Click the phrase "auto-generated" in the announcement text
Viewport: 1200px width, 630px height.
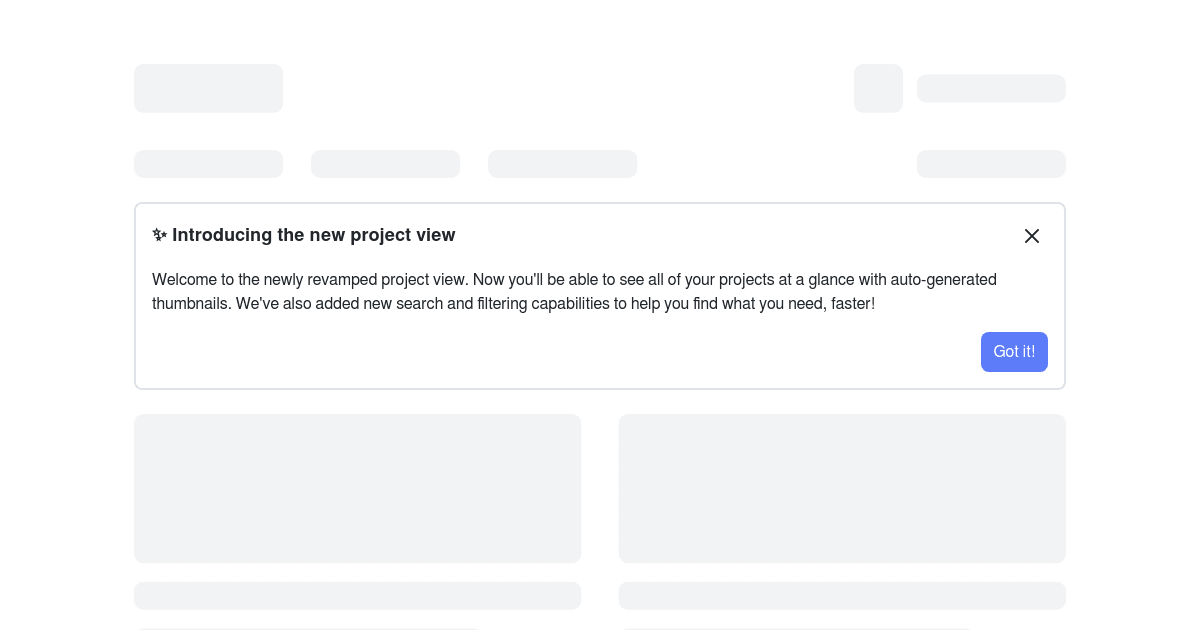(943, 280)
